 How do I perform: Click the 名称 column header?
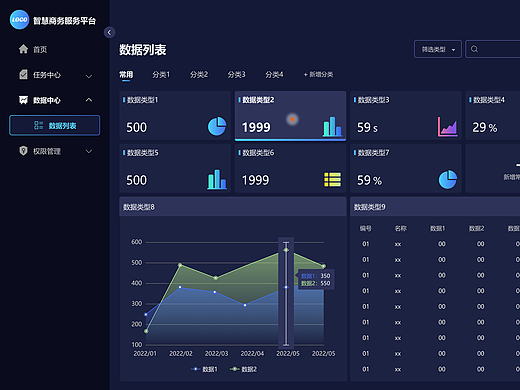400,228
